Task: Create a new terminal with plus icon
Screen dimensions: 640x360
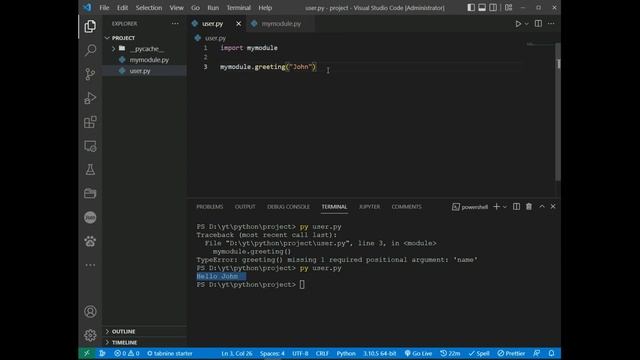Action: pos(496,207)
